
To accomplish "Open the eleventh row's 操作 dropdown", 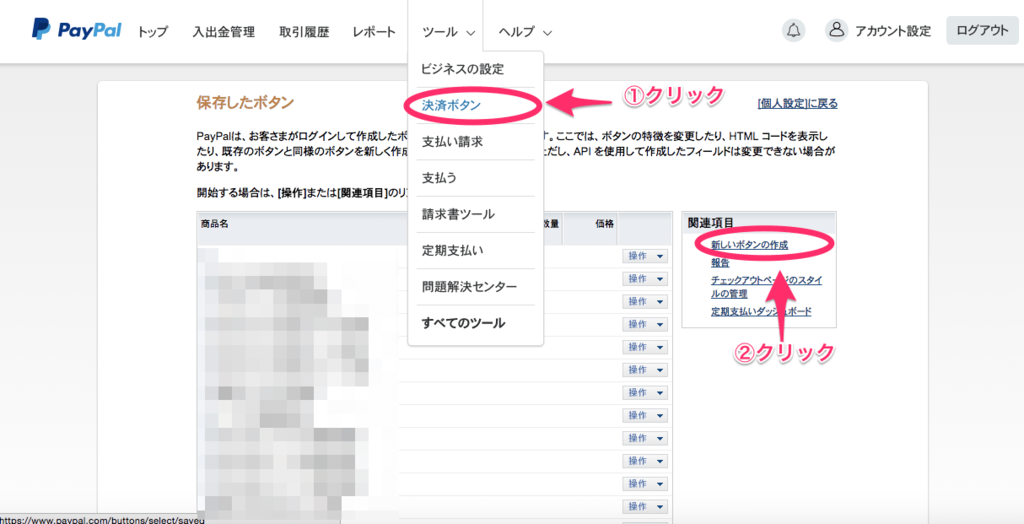I will pos(645,484).
